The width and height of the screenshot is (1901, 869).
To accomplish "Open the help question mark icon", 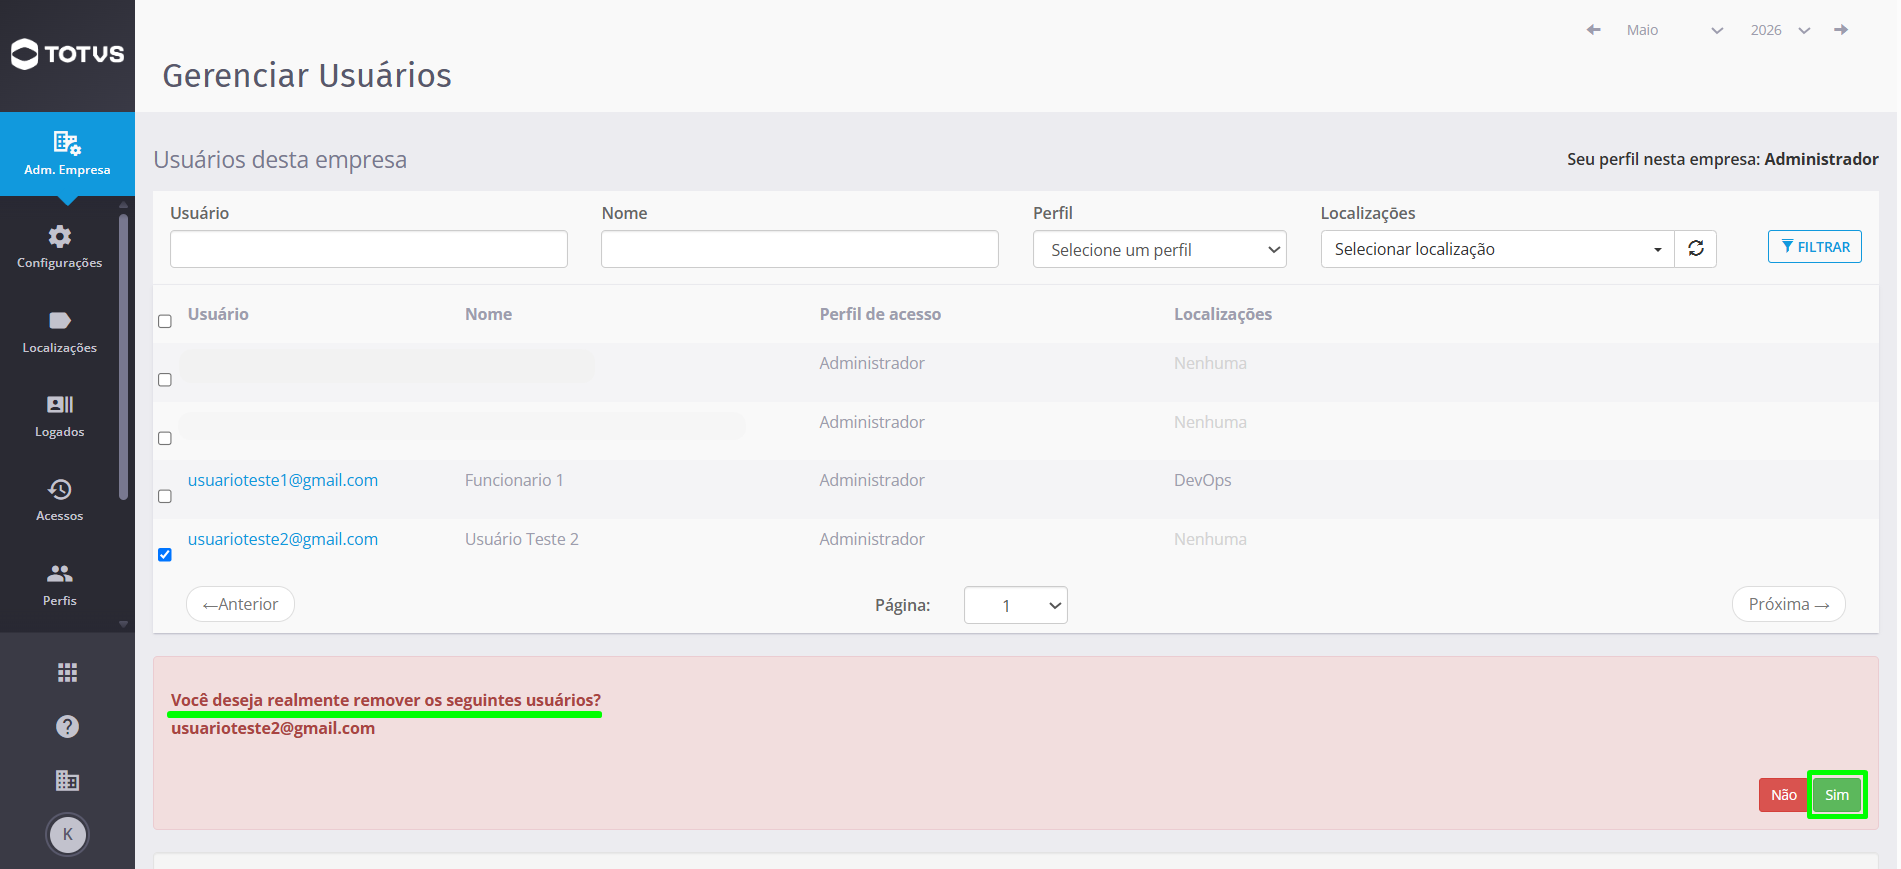I will pyautogui.click(x=67, y=726).
